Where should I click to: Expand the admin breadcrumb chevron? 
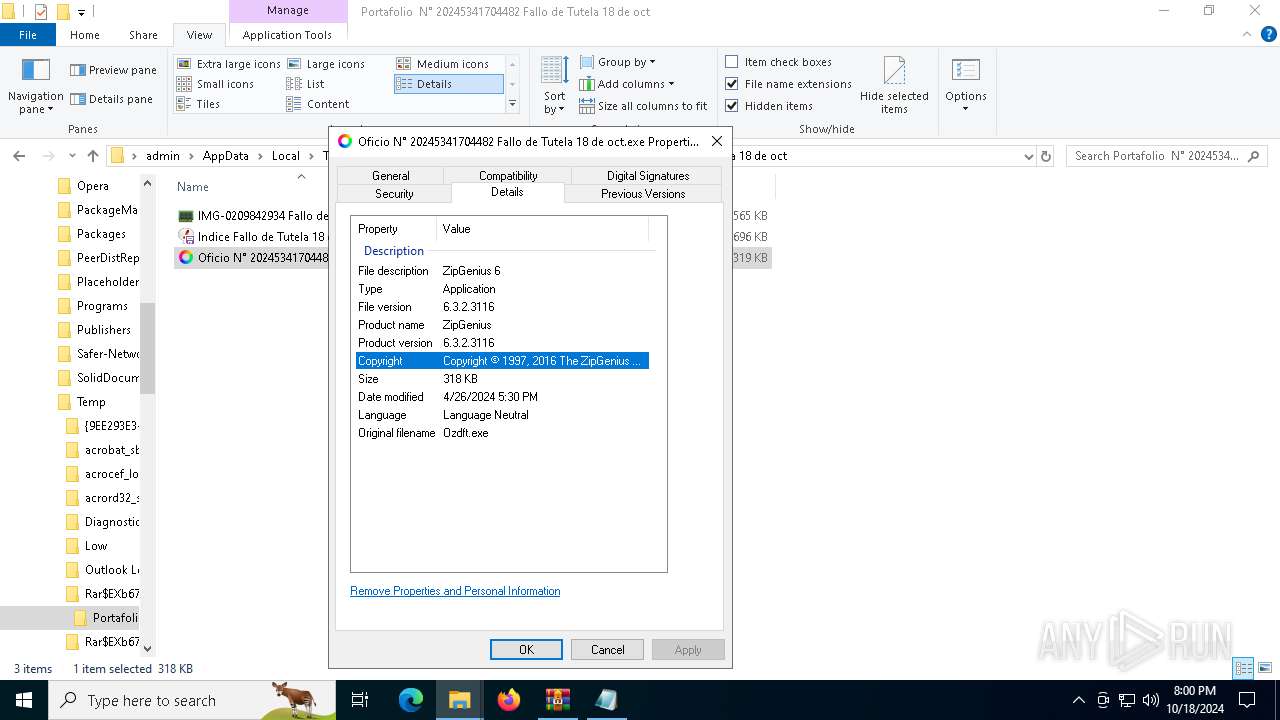click(x=192, y=156)
